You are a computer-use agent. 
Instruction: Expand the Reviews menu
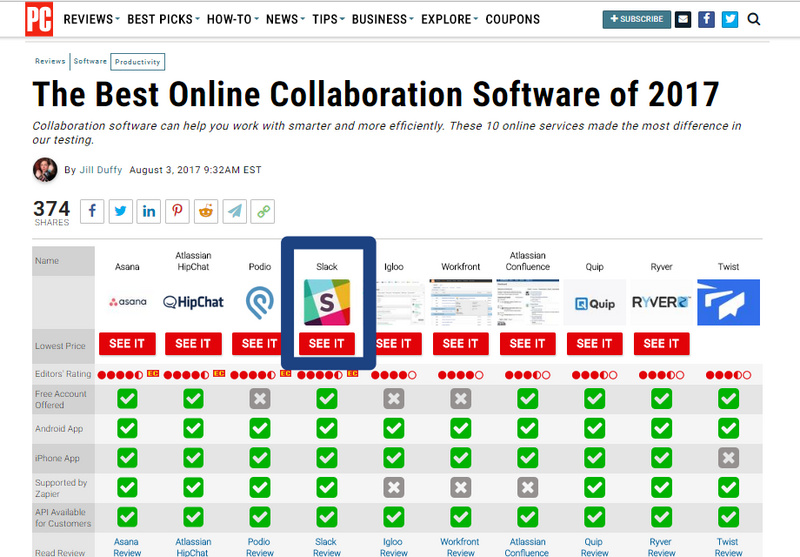pyautogui.click(x=91, y=19)
